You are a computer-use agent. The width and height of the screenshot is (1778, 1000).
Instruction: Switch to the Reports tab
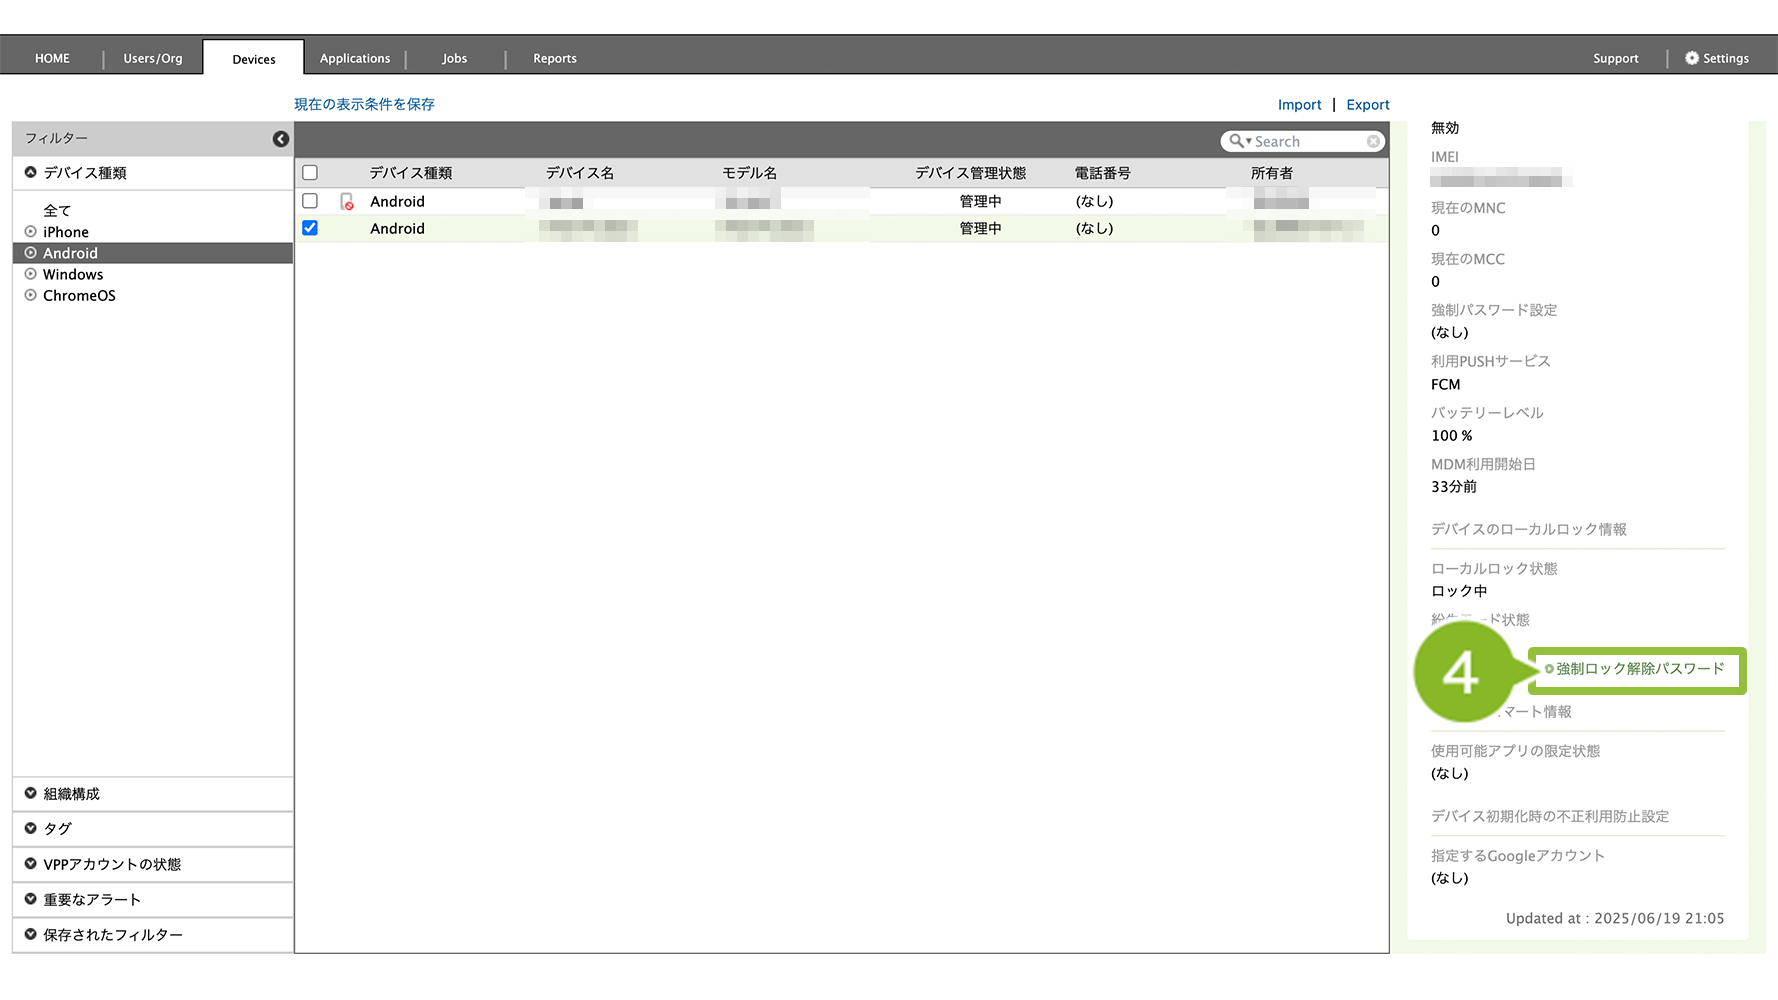coord(554,58)
